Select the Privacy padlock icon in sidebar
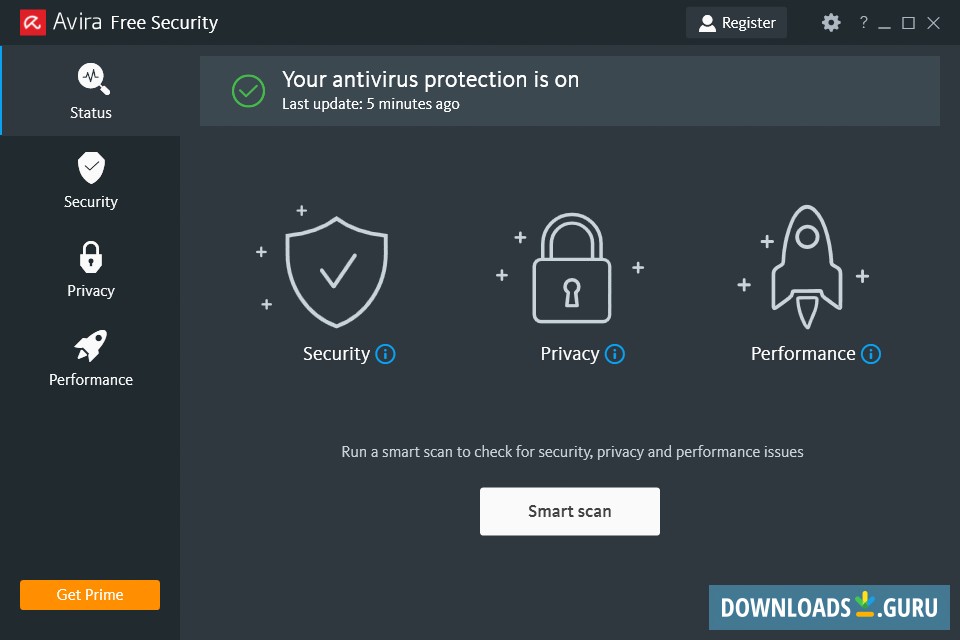 click(91, 256)
